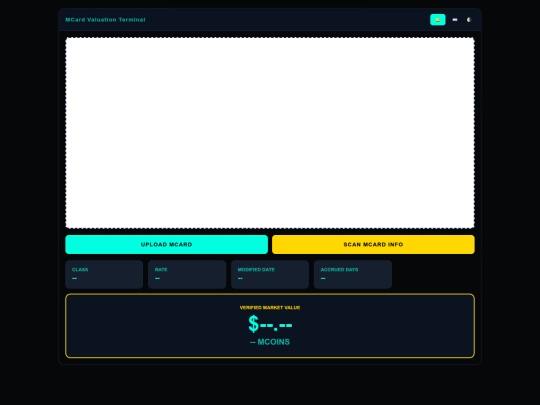The width and height of the screenshot is (540, 405).
Task: Click the 'Verified Market Value' label
Action: click(270, 308)
